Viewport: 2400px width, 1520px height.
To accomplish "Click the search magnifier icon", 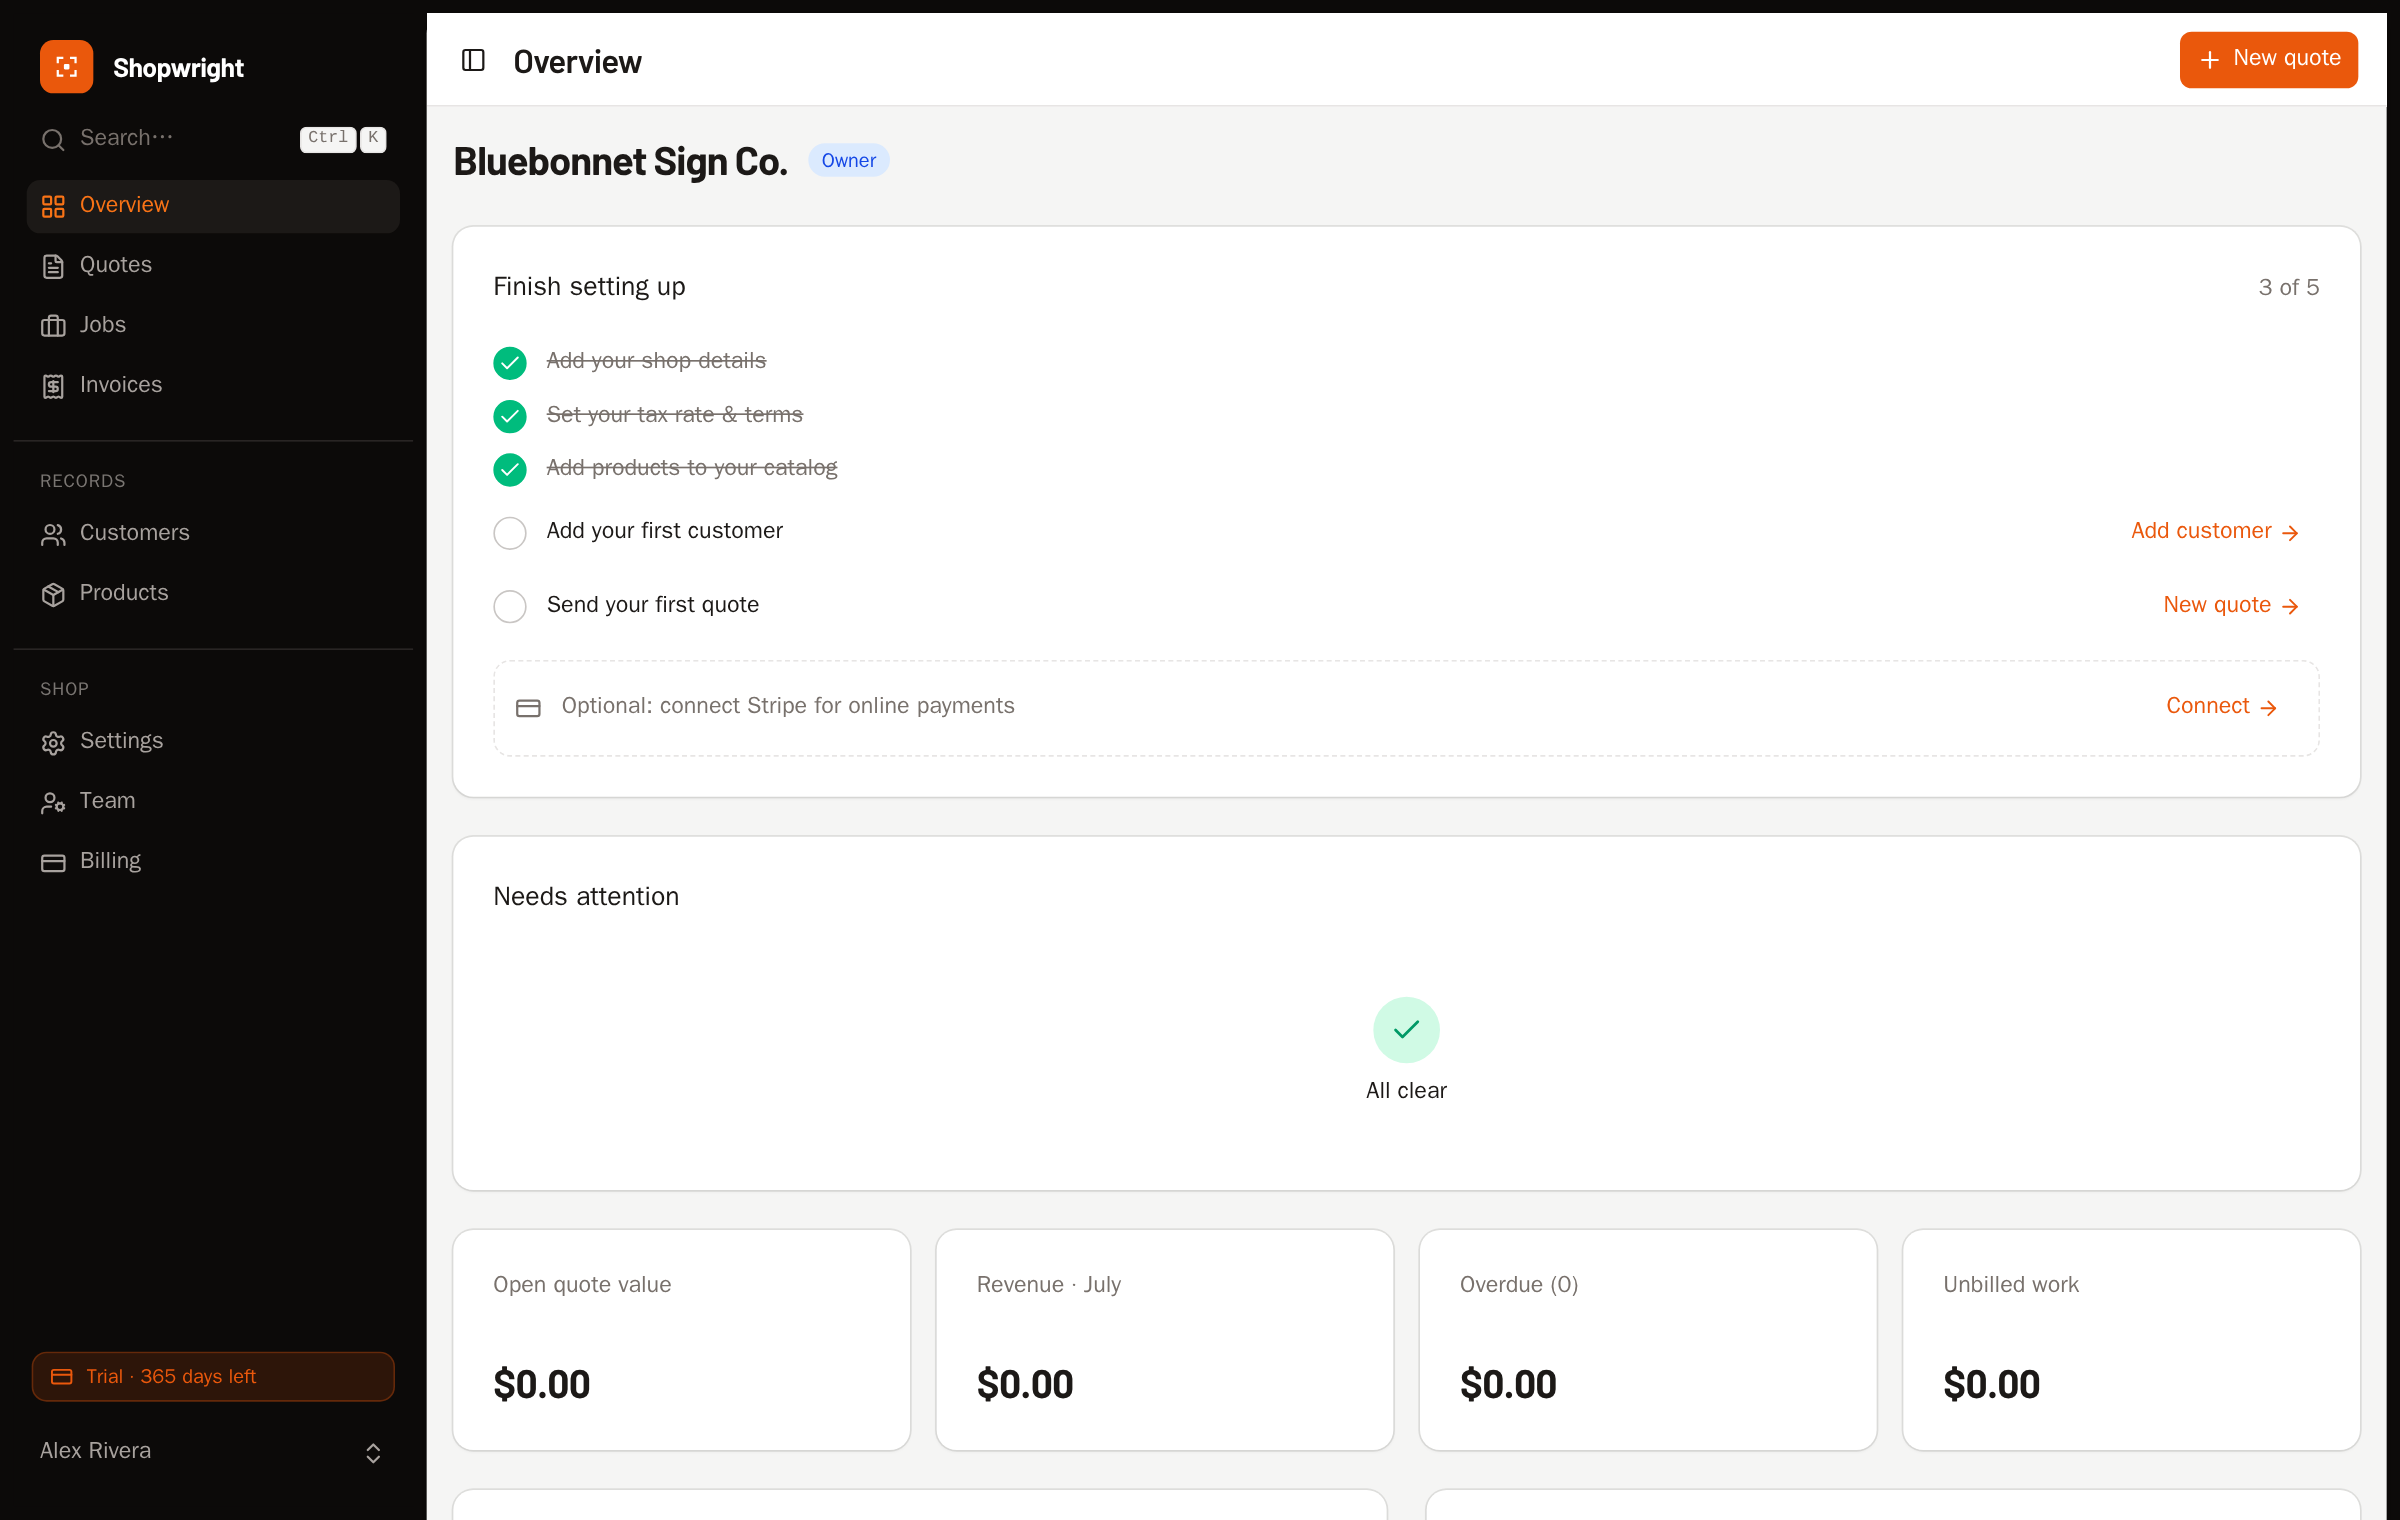I will (53, 139).
